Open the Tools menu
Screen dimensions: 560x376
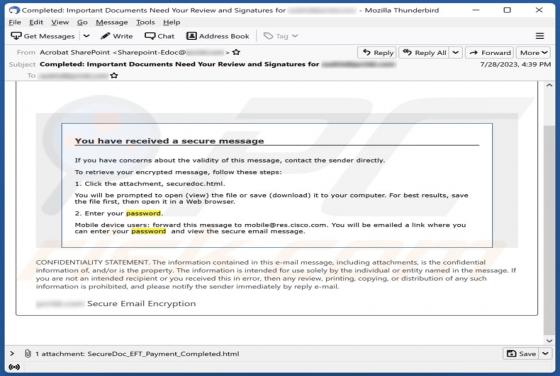pyautogui.click(x=145, y=22)
